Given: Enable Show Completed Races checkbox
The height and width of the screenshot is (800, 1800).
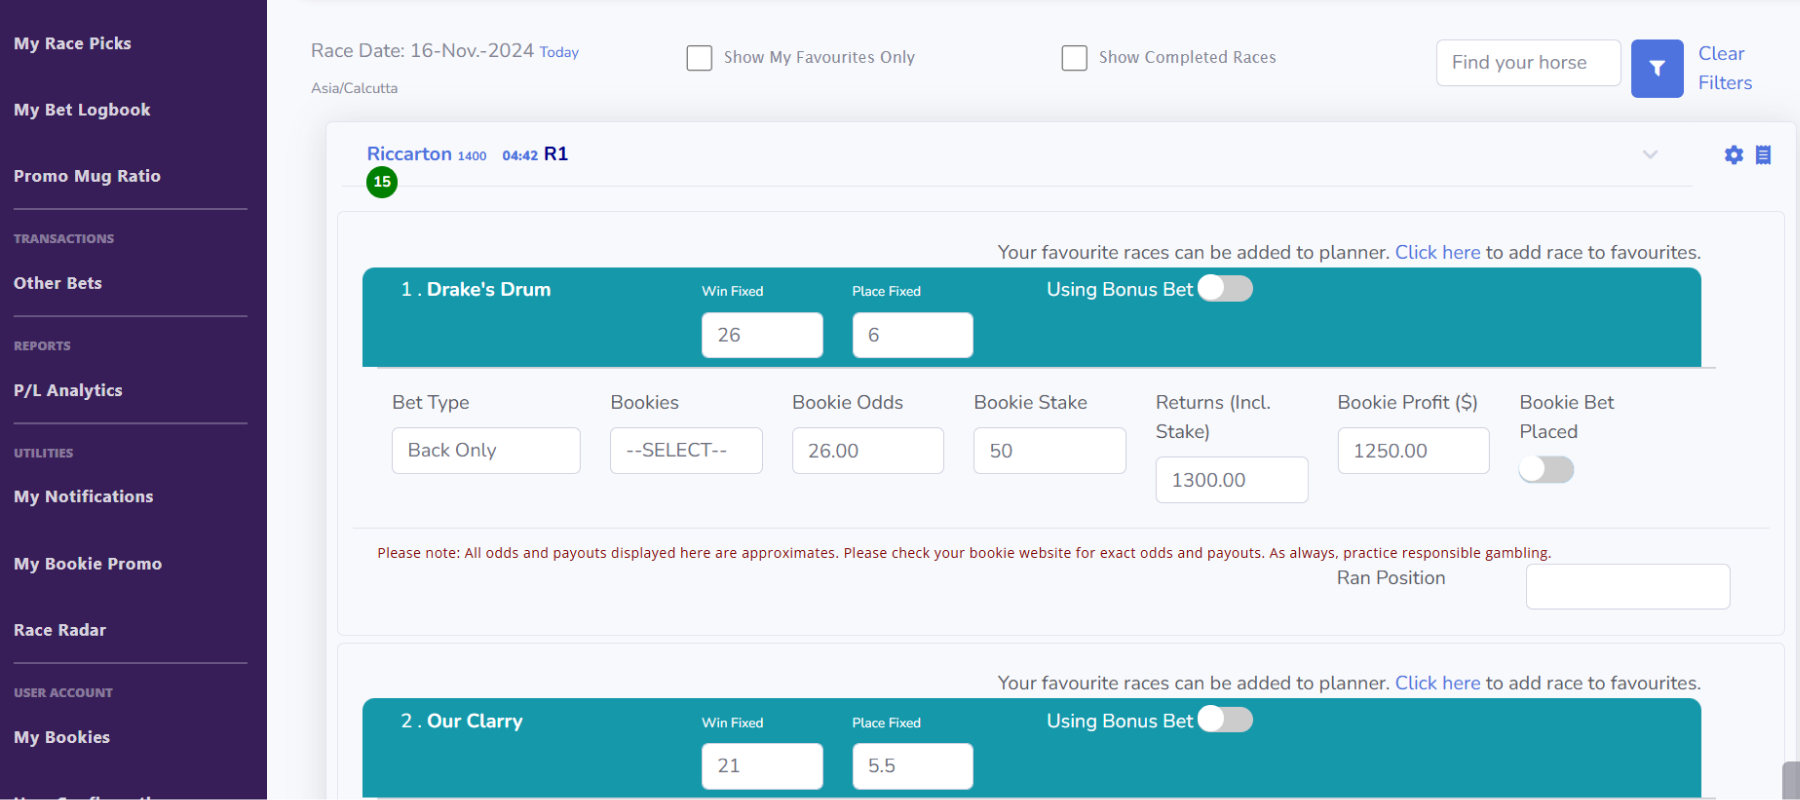Looking at the screenshot, I should pos(1074,58).
